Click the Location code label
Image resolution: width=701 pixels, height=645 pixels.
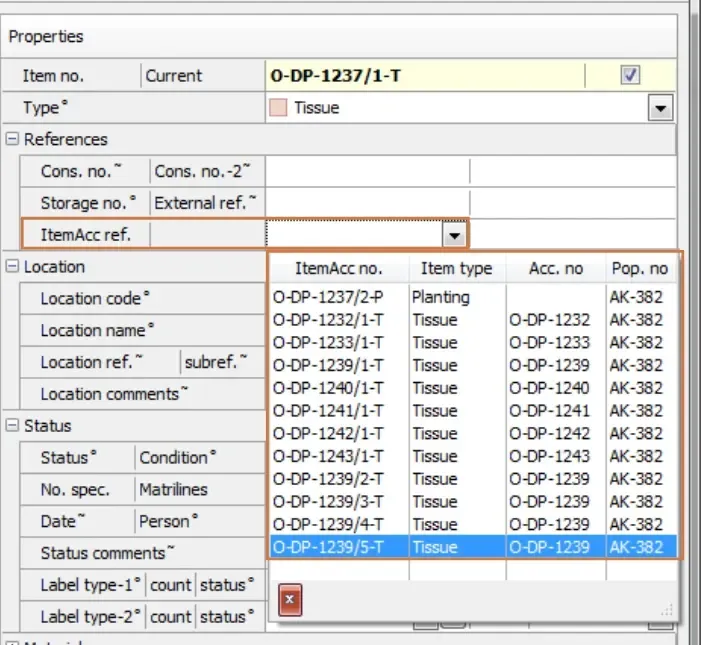click(95, 298)
